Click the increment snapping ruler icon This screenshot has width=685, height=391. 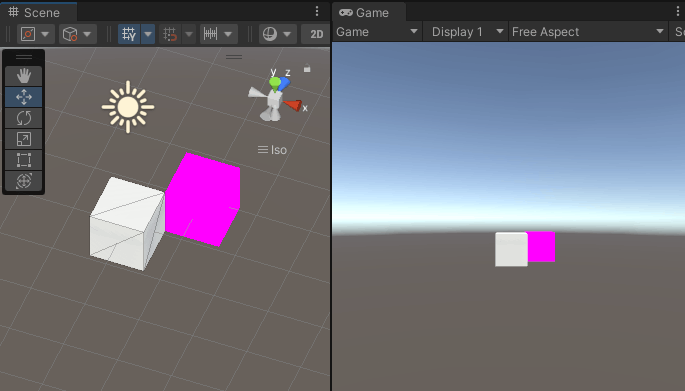(x=211, y=34)
